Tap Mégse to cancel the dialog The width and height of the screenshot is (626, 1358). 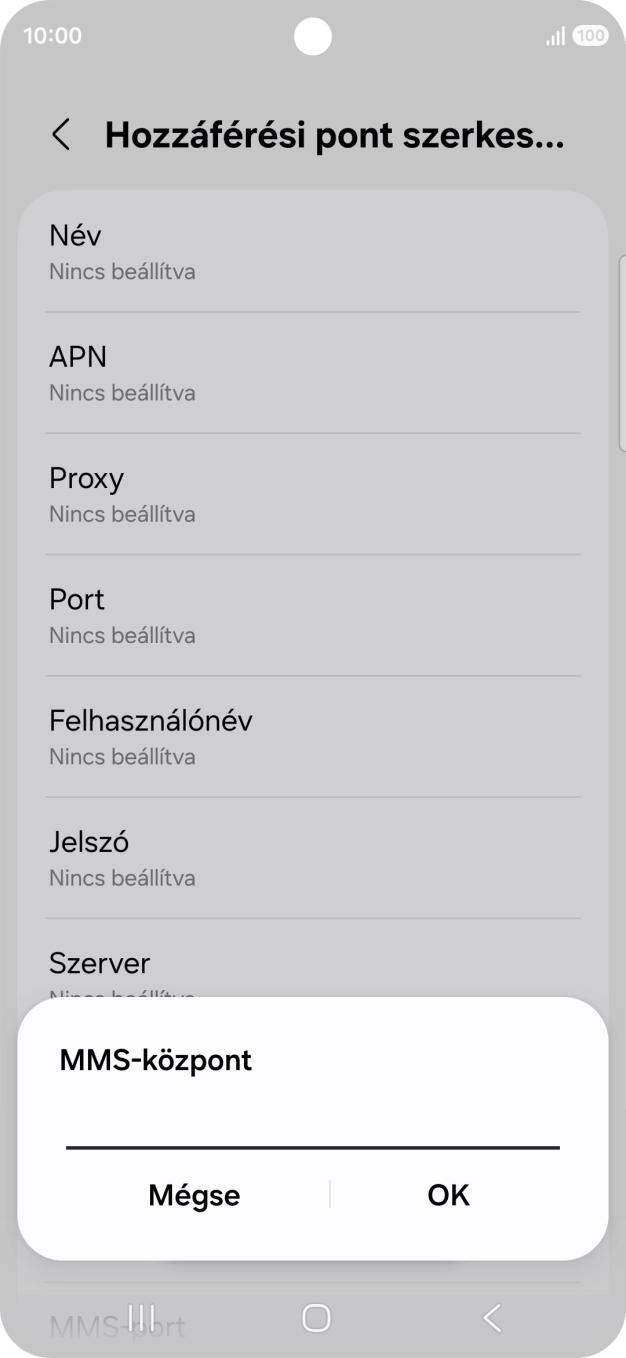(193, 1195)
